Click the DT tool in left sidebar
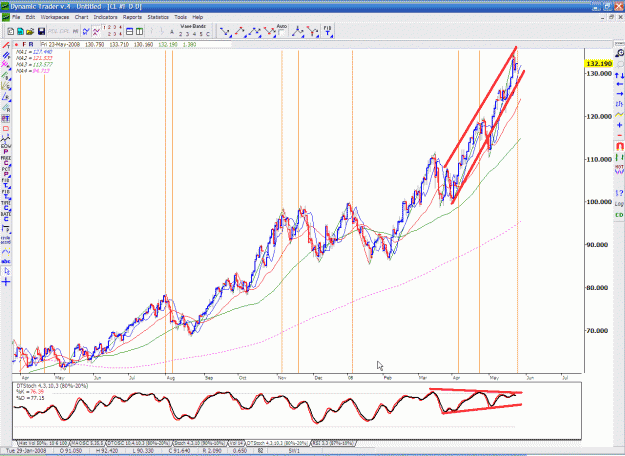Viewport: 625px width, 456px height. point(6,118)
